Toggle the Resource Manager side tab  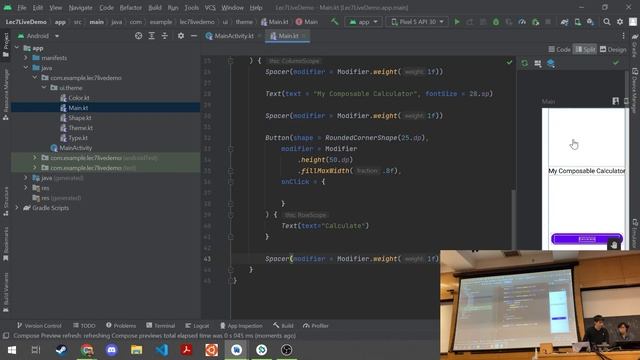6,95
